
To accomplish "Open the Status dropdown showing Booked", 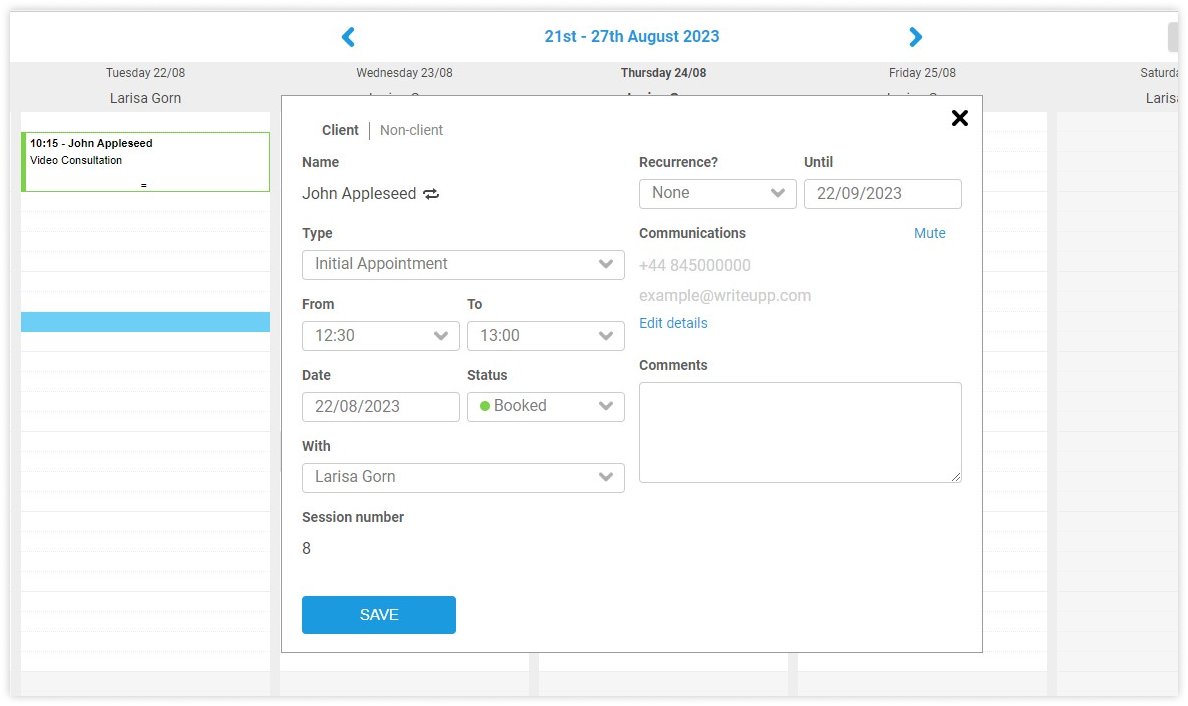I will [x=546, y=407].
